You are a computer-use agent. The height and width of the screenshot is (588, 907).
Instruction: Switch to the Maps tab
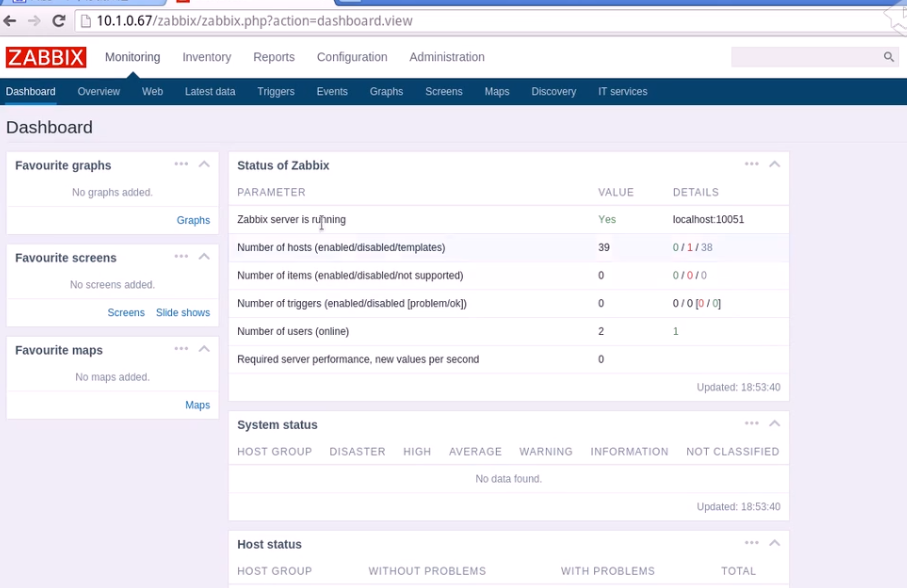pyautogui.click(x=497, y=91)
